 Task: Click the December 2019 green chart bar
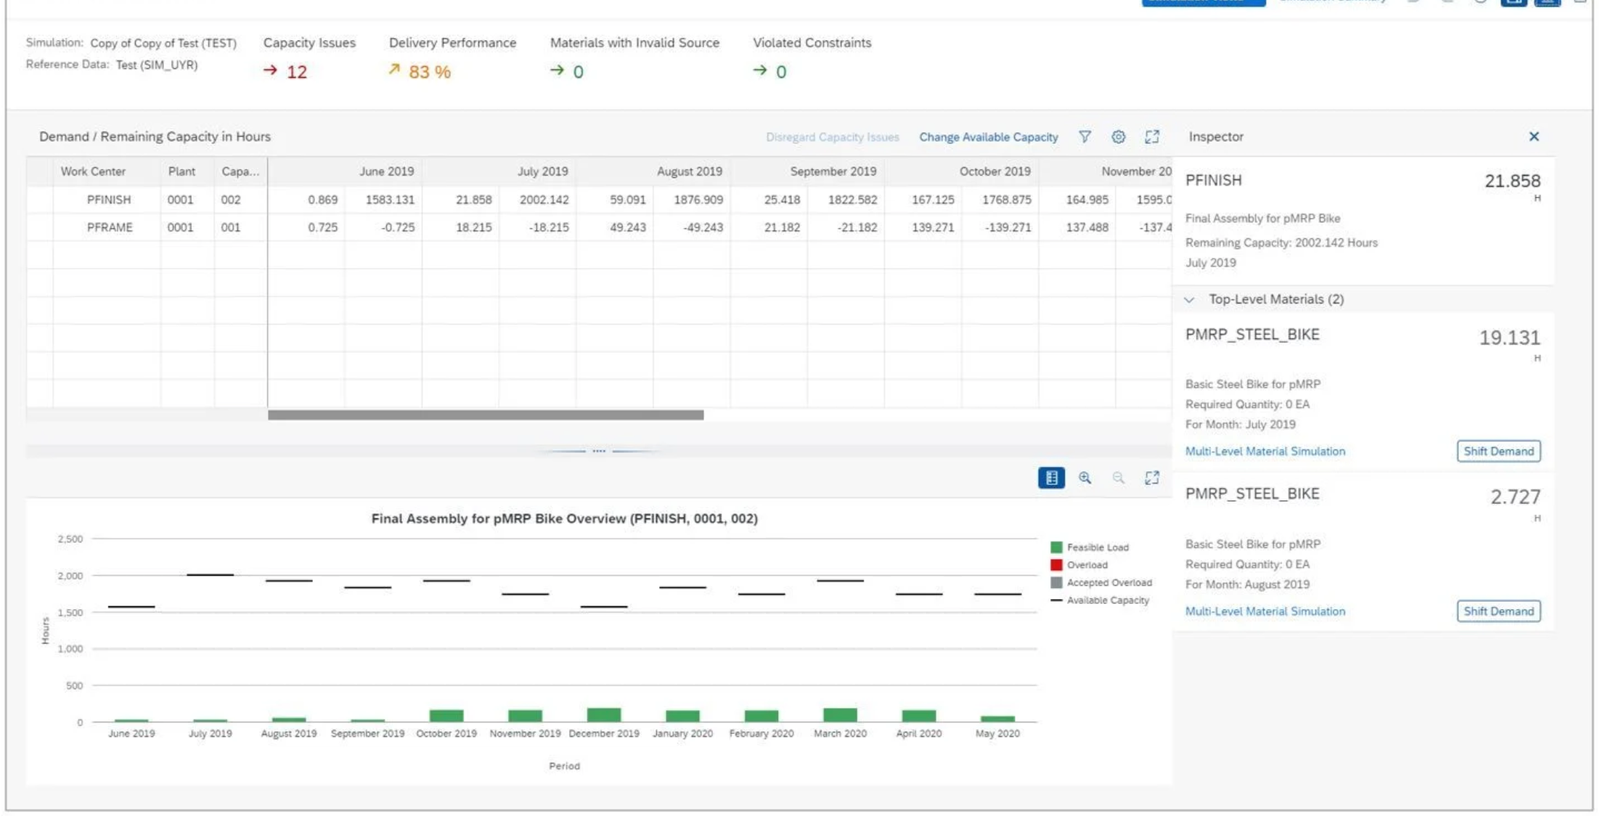tap(604, 715)
